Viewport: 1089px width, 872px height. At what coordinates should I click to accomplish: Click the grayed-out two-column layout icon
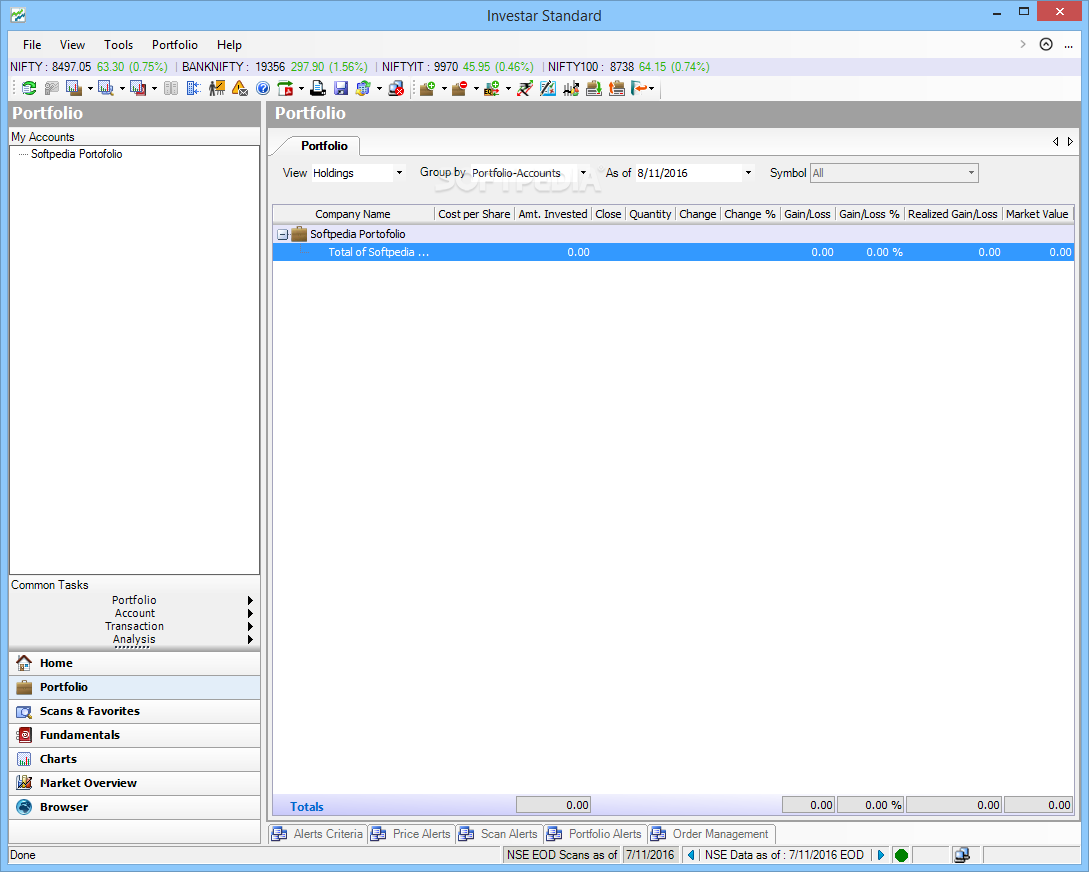[x=171, y=88]
